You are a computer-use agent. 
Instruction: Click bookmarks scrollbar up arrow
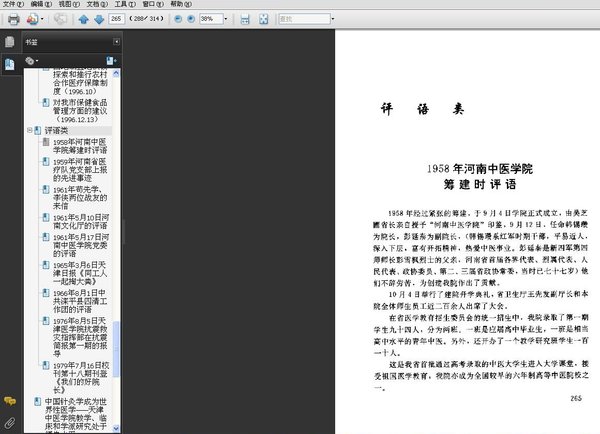[116, 73]
